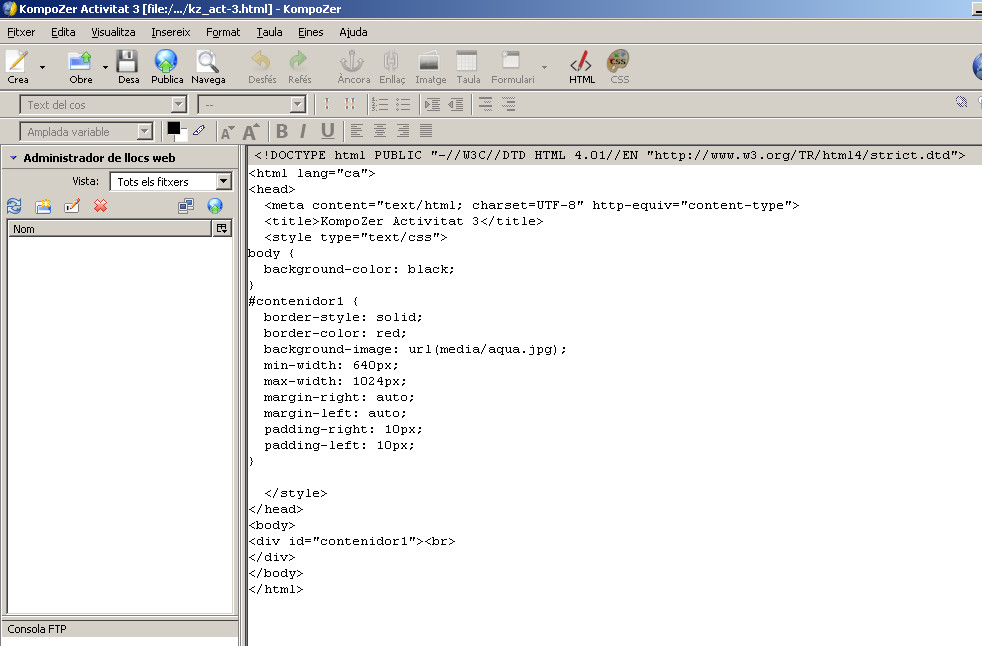Click the red delete X icon
982x646 pixels.
click(100, 206)
